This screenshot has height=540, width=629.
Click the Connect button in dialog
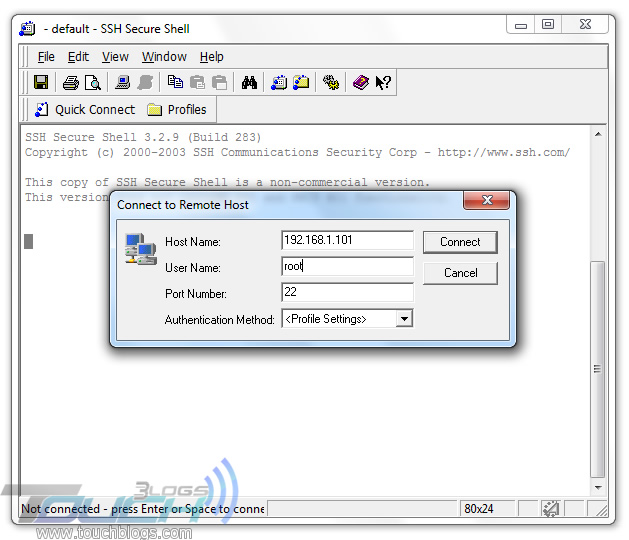pos(460,242)
